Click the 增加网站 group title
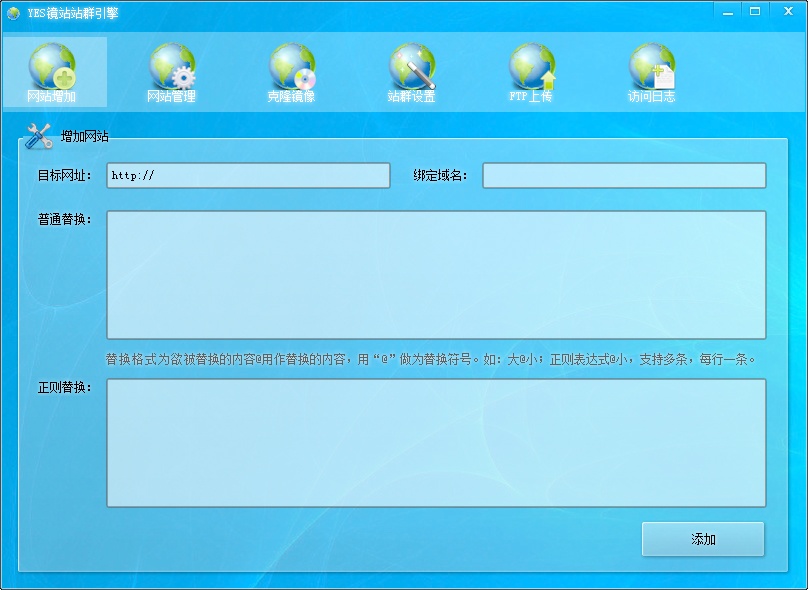808x590 pixels. point(85,137)
